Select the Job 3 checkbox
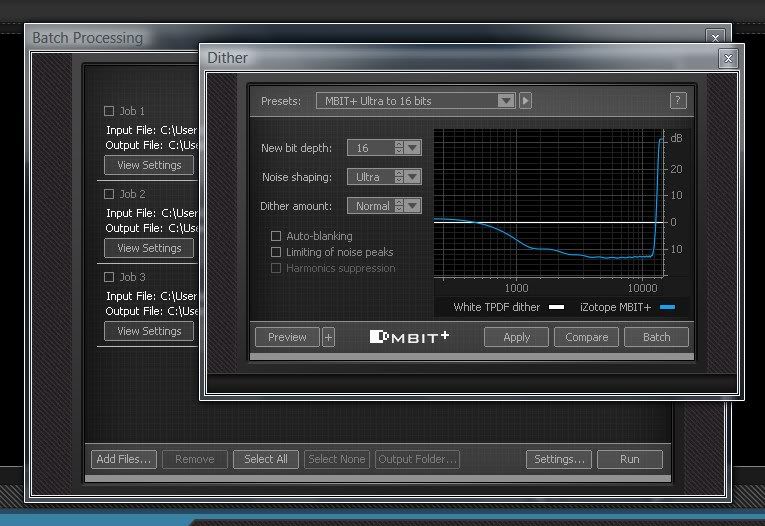Screen dimensions: 765x526 [109, 277]
